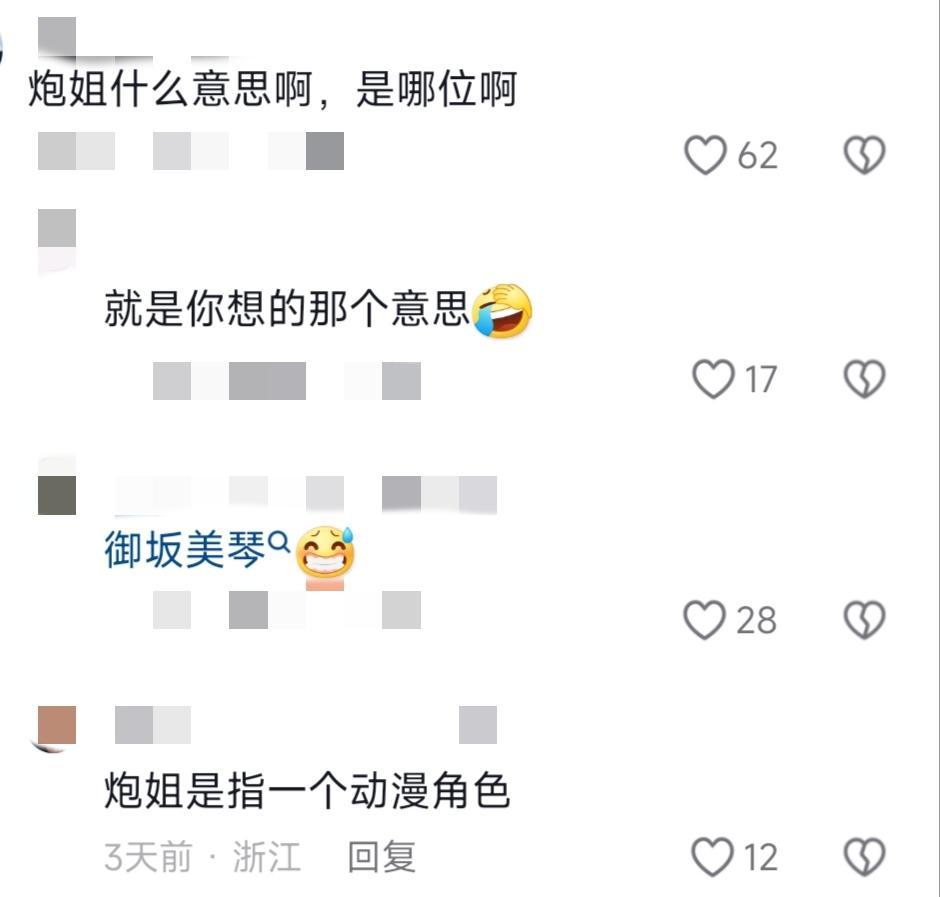This screenshot has height=897, width=940.
Task: Tap broken heart beside 12 likes
Action: pyautogui.click(x=864, y=857)
